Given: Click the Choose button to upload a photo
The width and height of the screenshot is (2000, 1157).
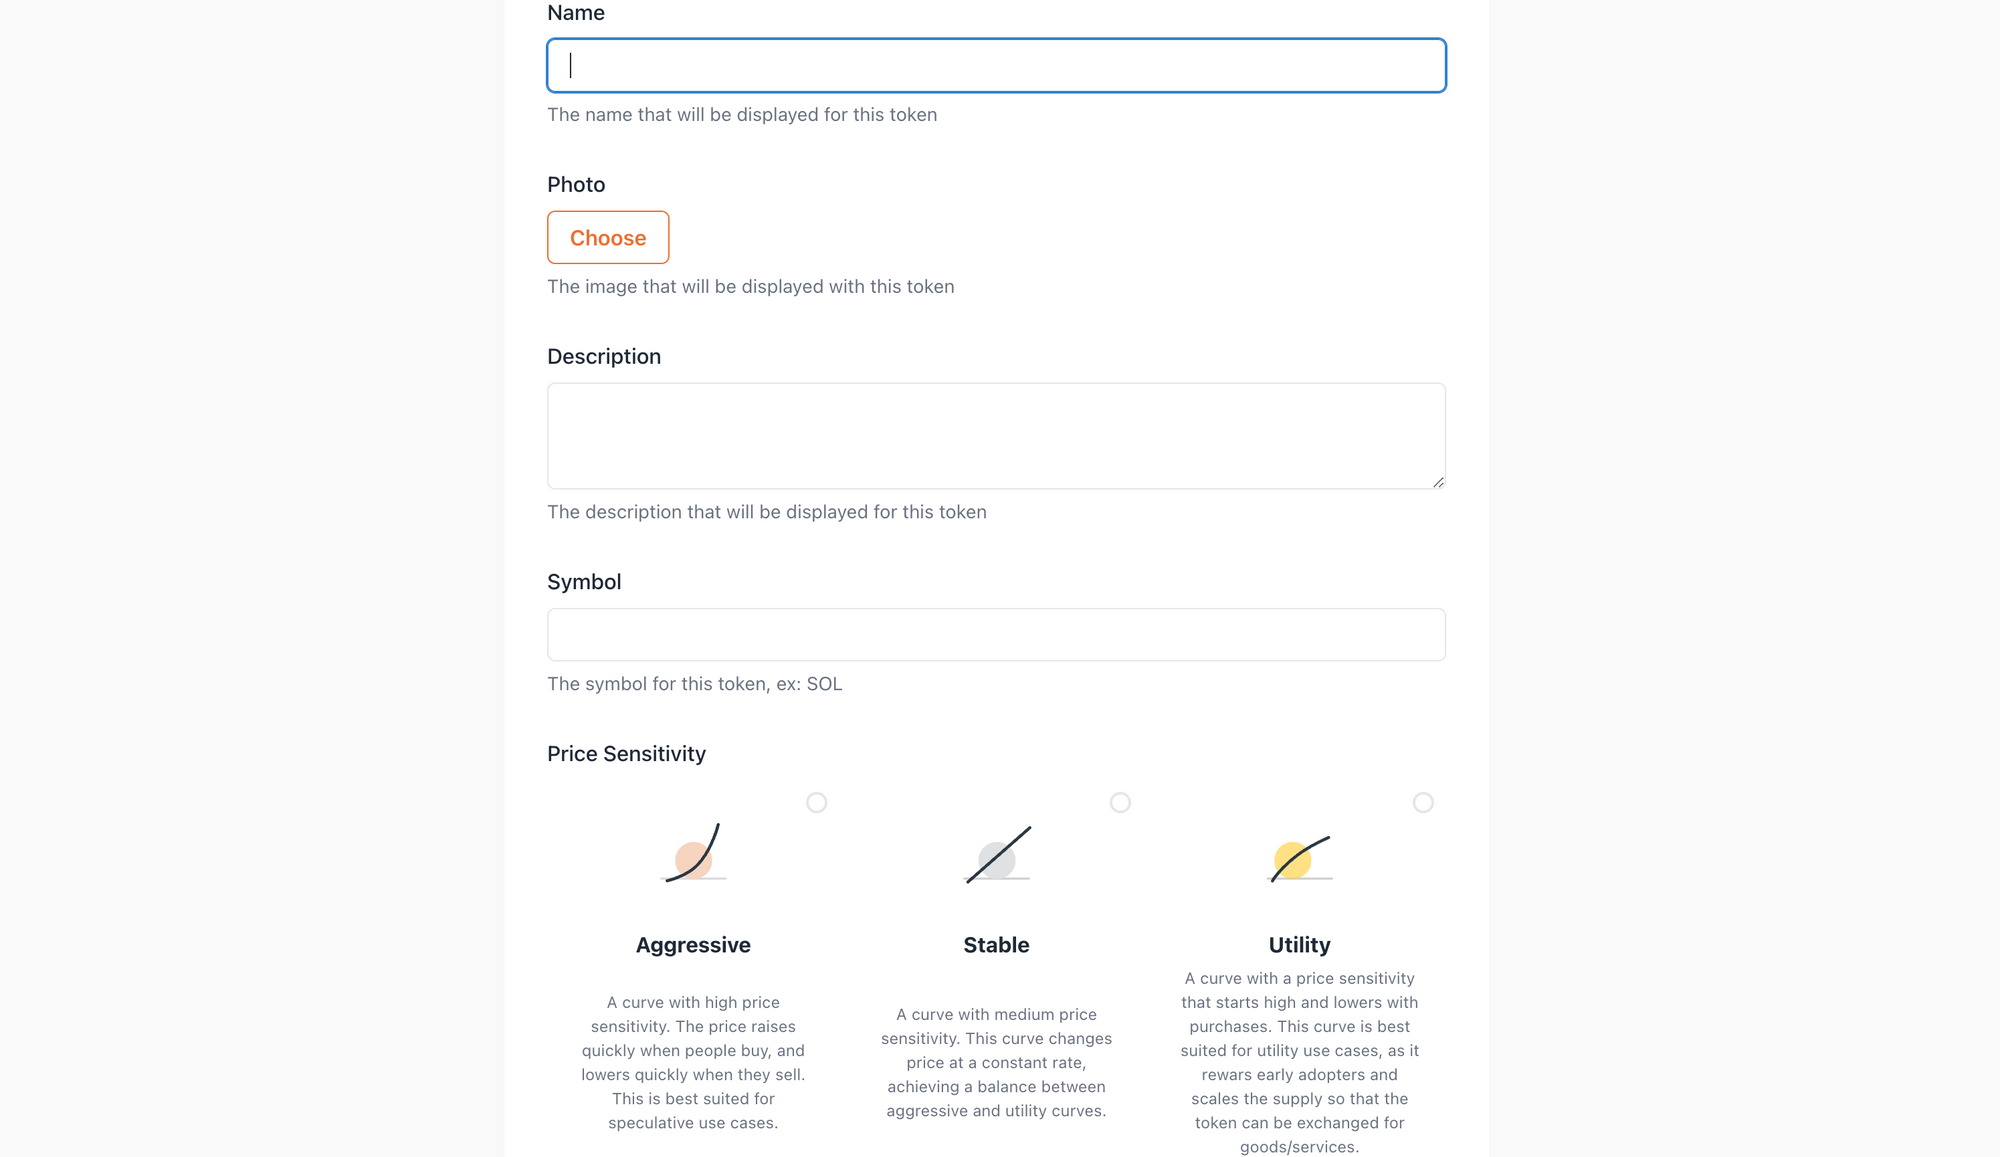Looking at the screenshot, I should (x=607, y=237).
